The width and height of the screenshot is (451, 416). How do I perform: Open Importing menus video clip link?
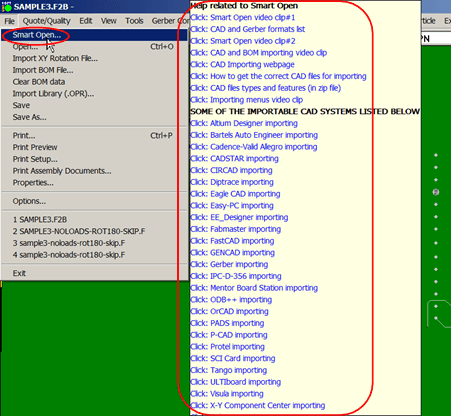pyautogui.click(x=247, y=100)
